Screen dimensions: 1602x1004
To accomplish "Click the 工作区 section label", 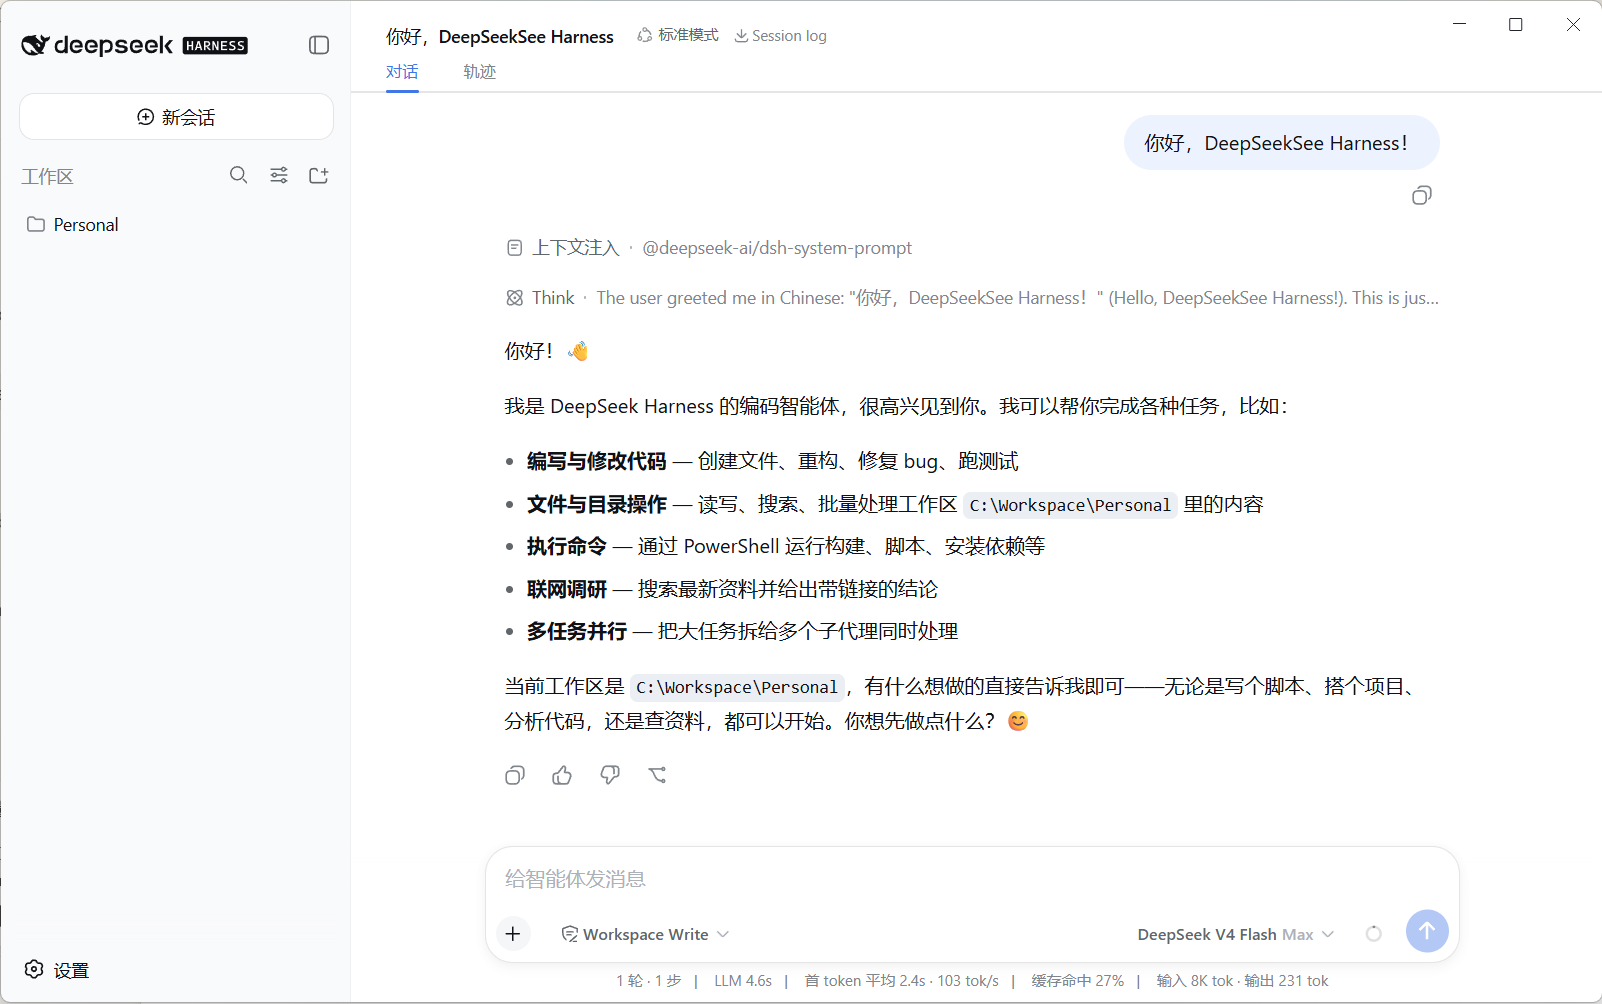I will point(48,177).
